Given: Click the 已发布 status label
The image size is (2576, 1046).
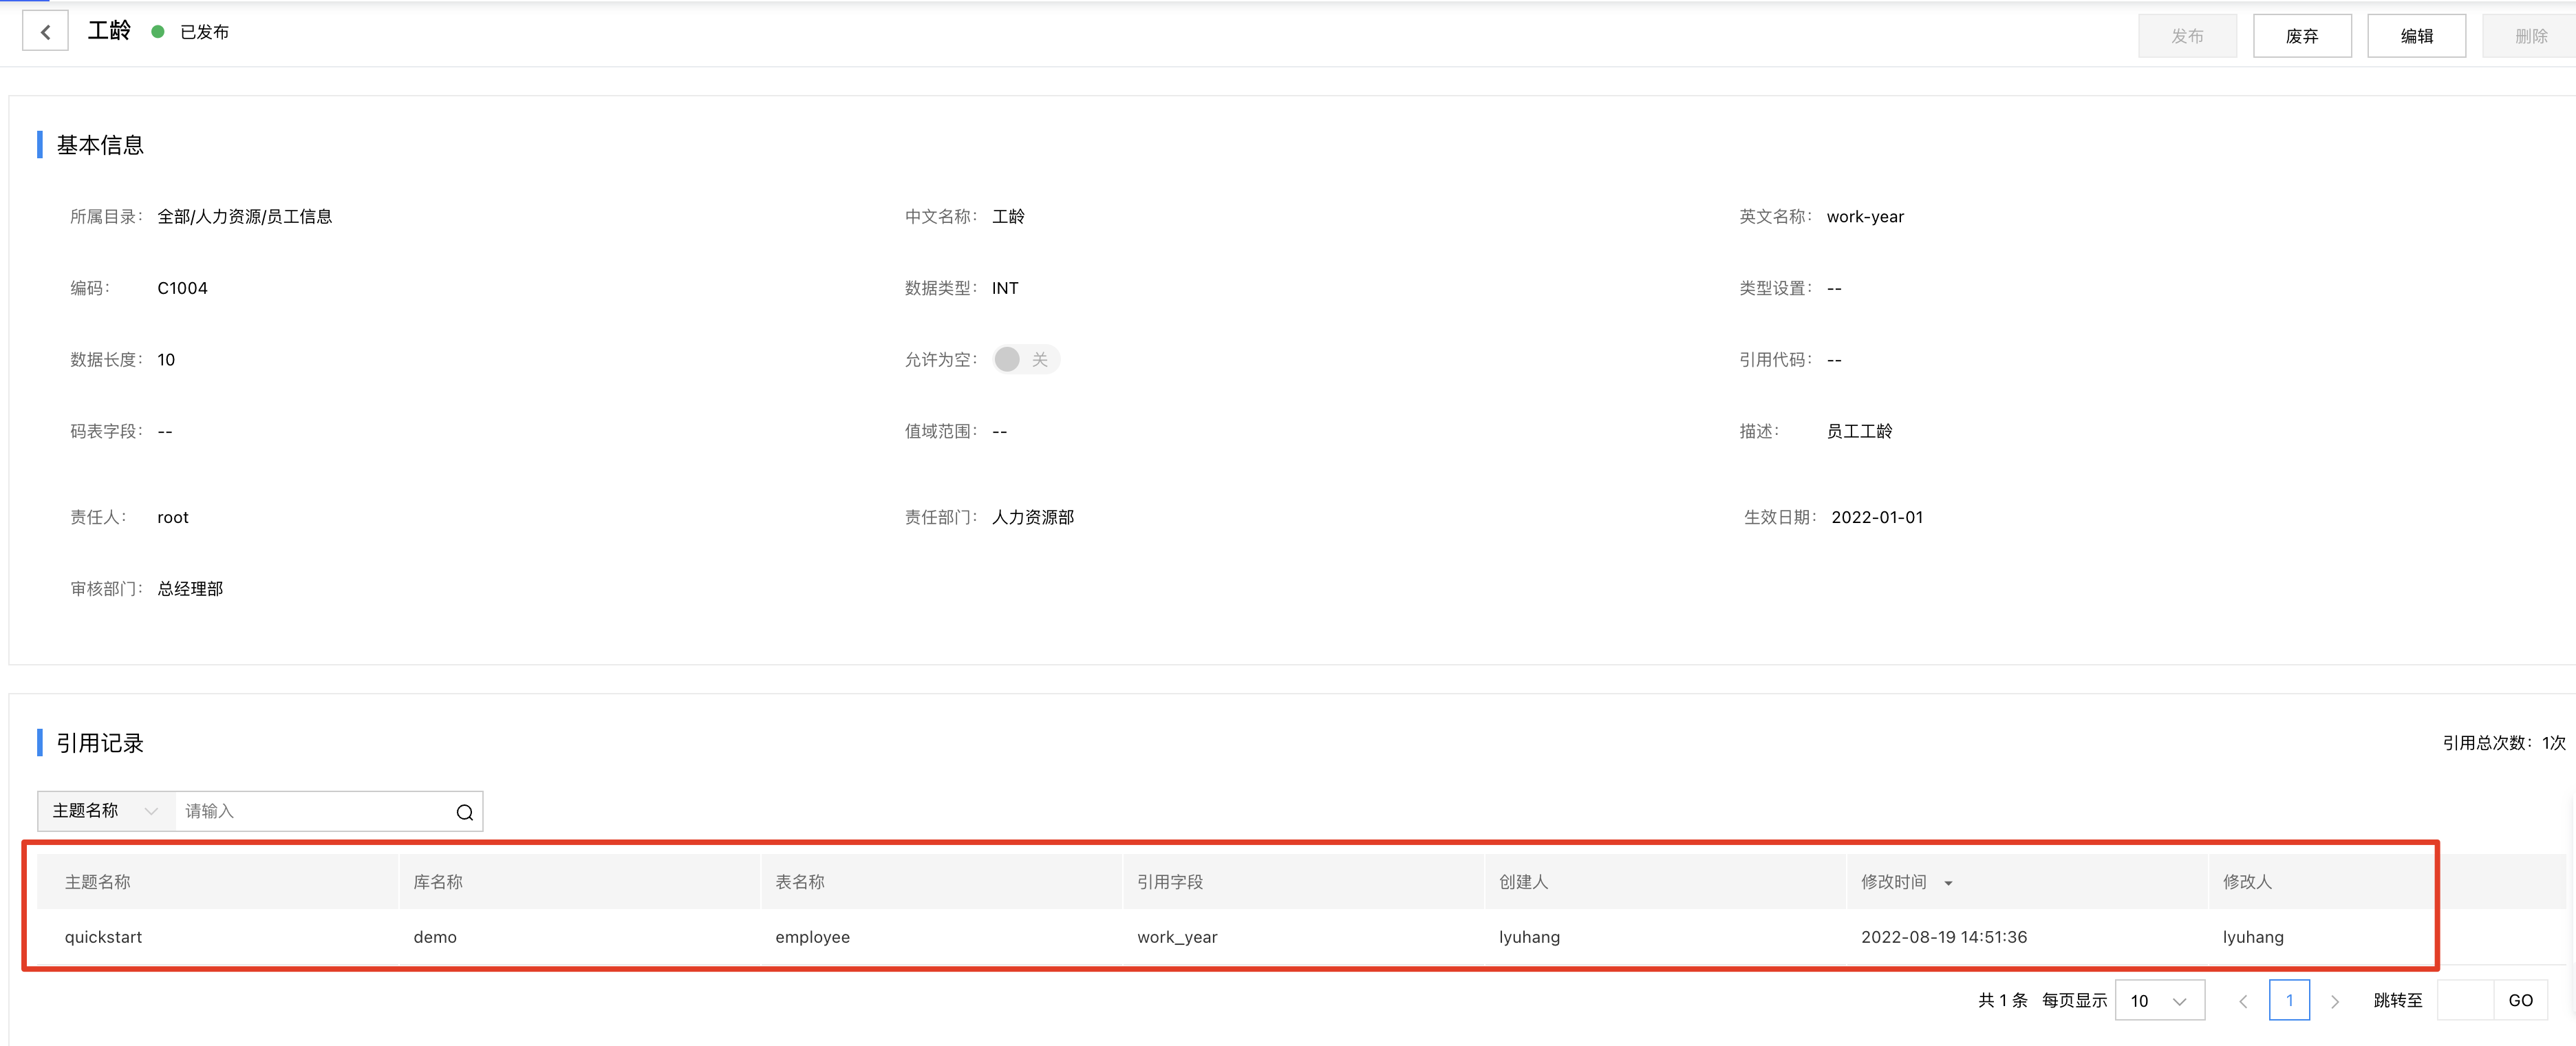Looking at the screenshot, I should pos(204,32).
